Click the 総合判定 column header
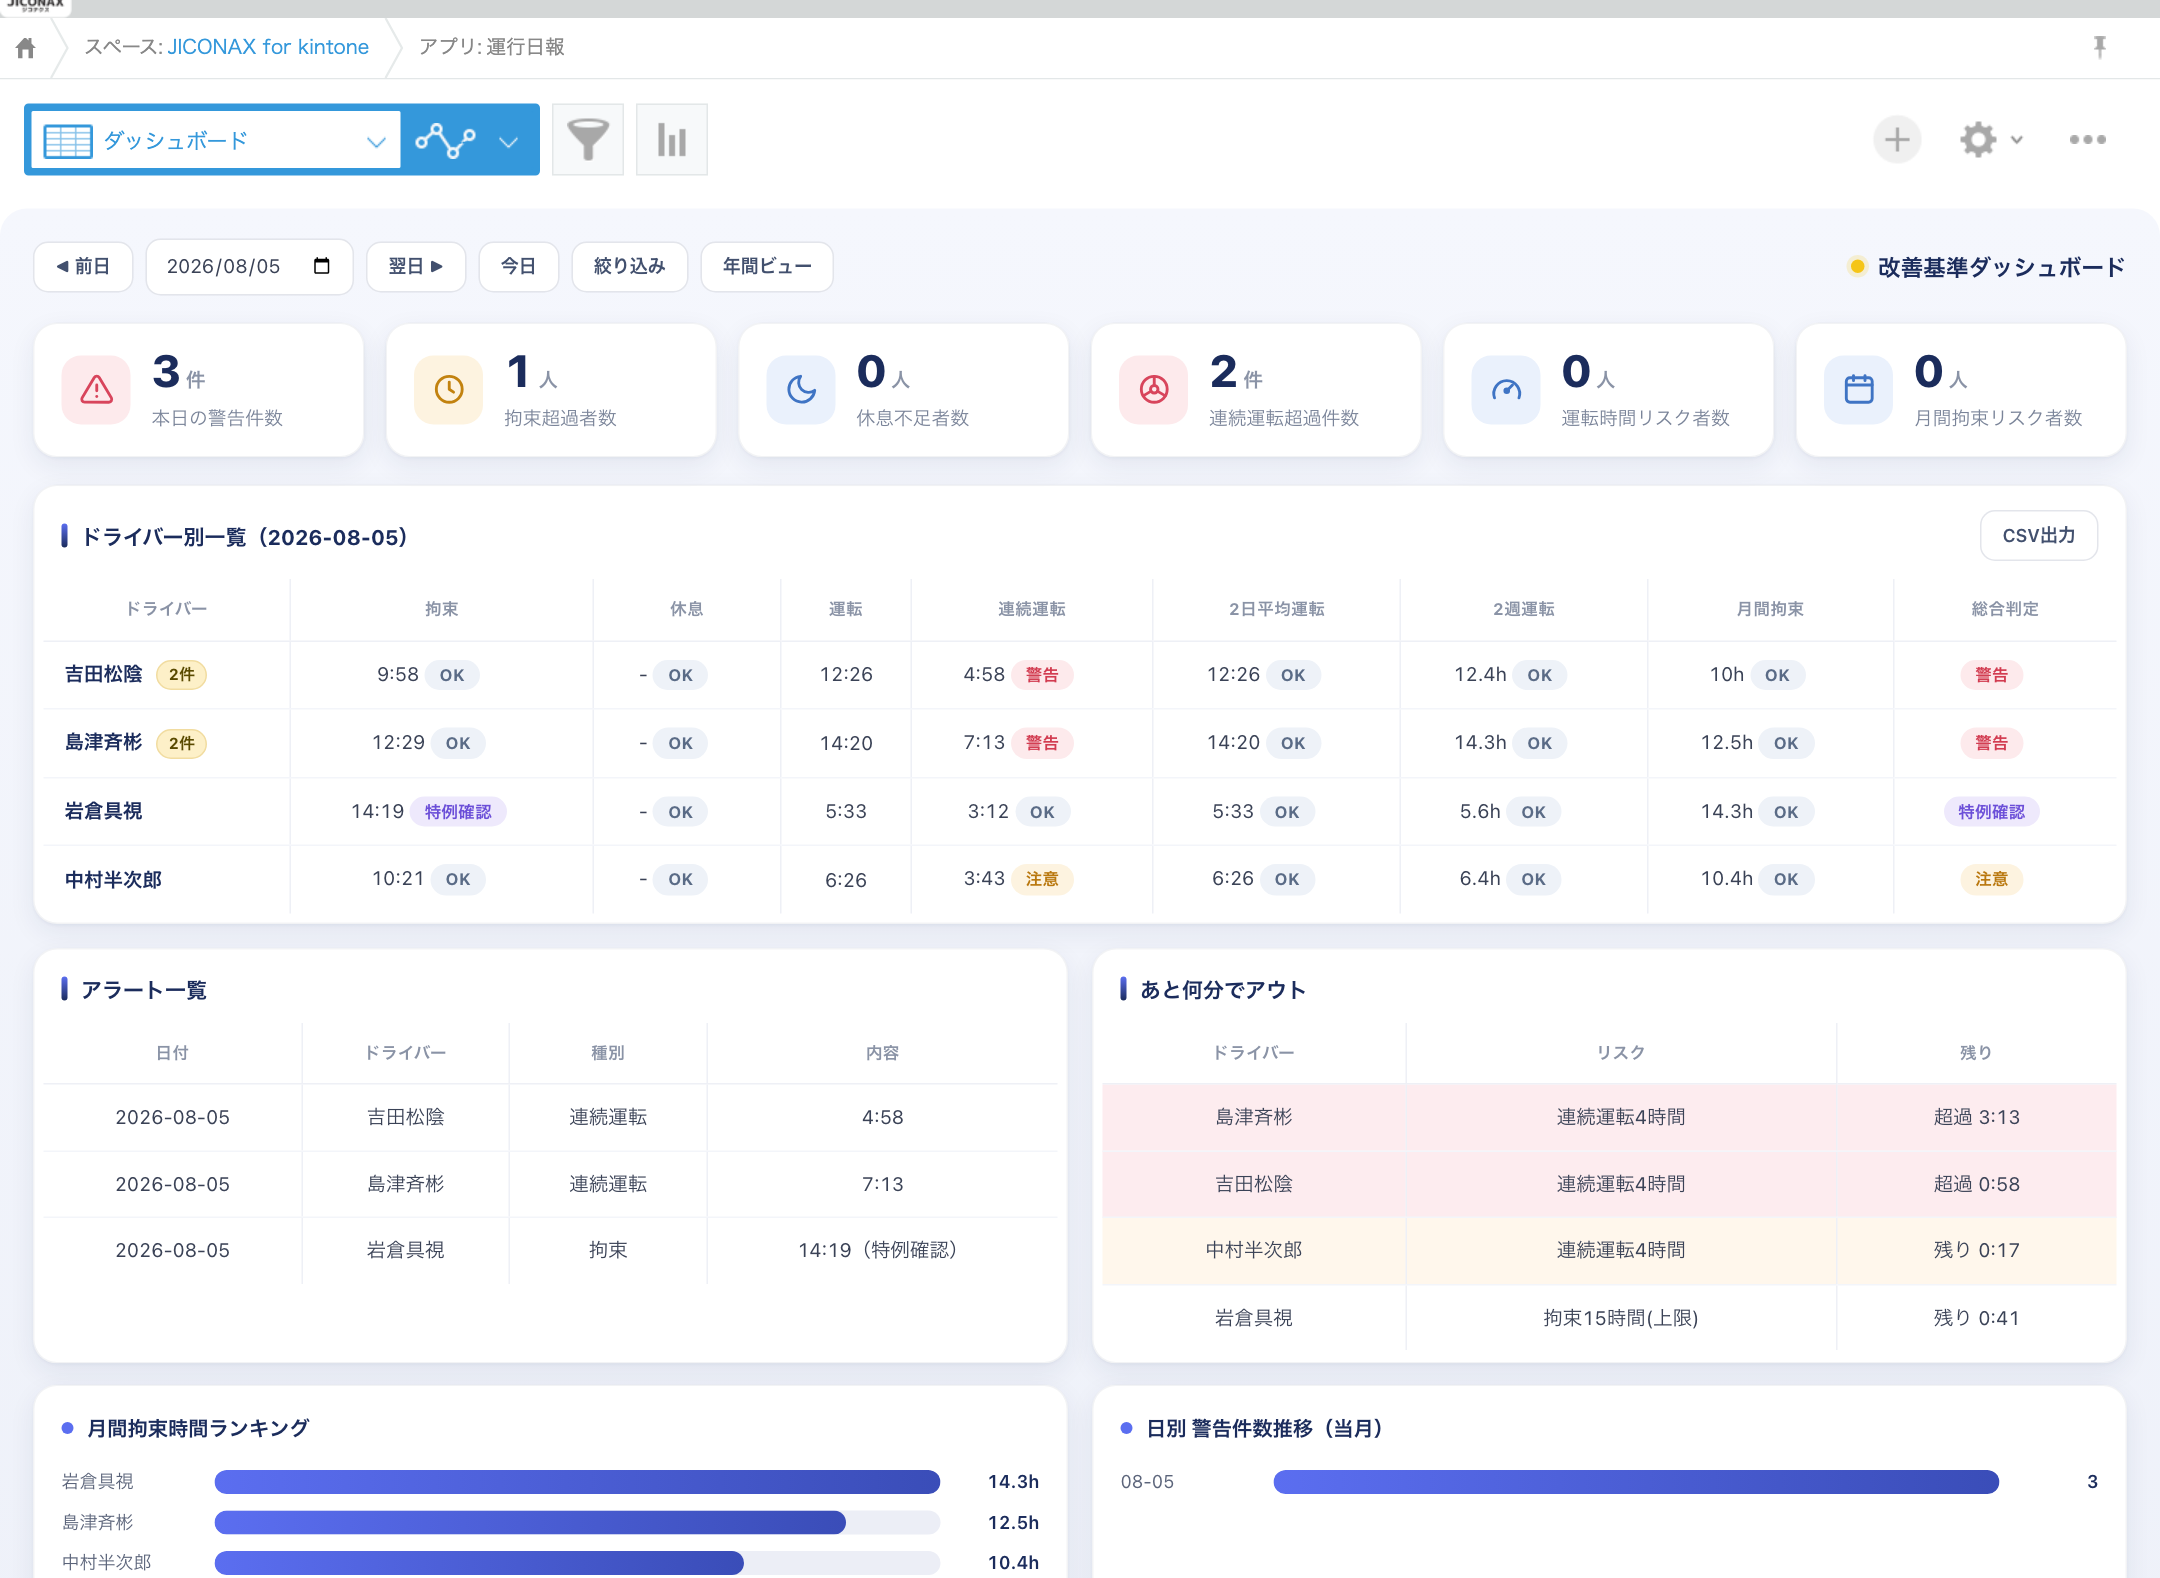 [2004, 609]
